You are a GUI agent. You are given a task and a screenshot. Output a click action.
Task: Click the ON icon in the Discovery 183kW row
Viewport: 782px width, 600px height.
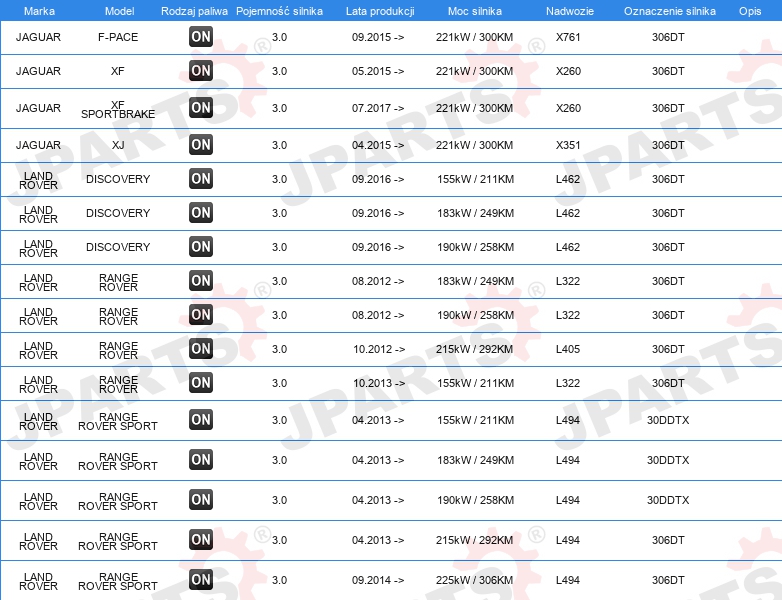[201, 212]
